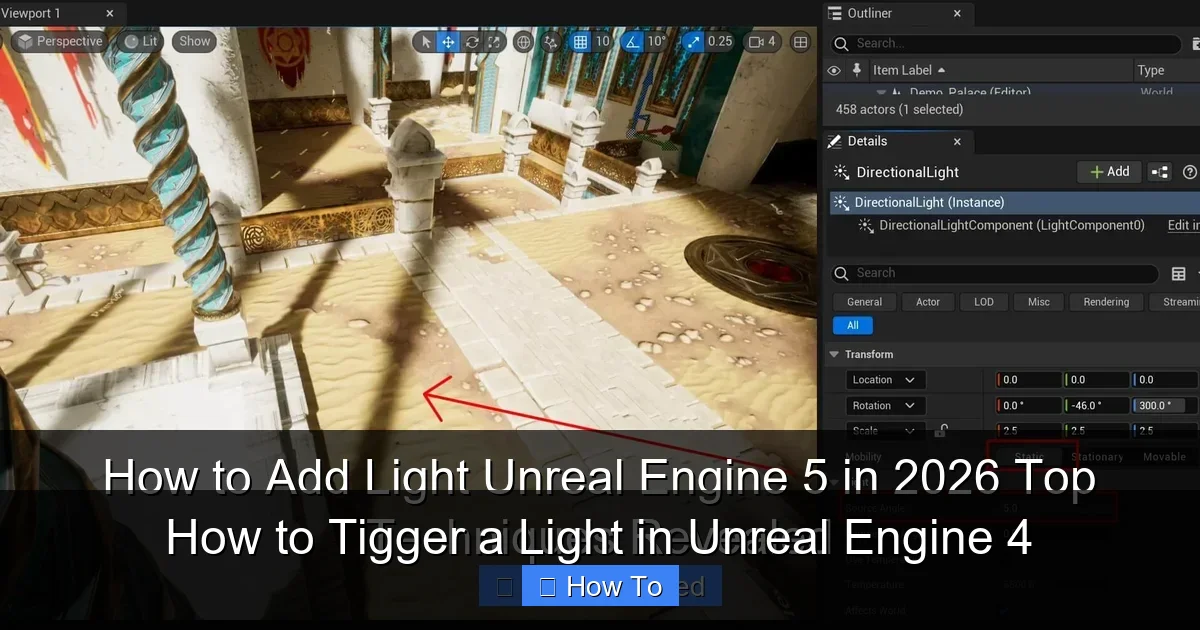Open viewport layout grid icon
The width and height of the screenshot is (1200, 630).
pos(799,42)
